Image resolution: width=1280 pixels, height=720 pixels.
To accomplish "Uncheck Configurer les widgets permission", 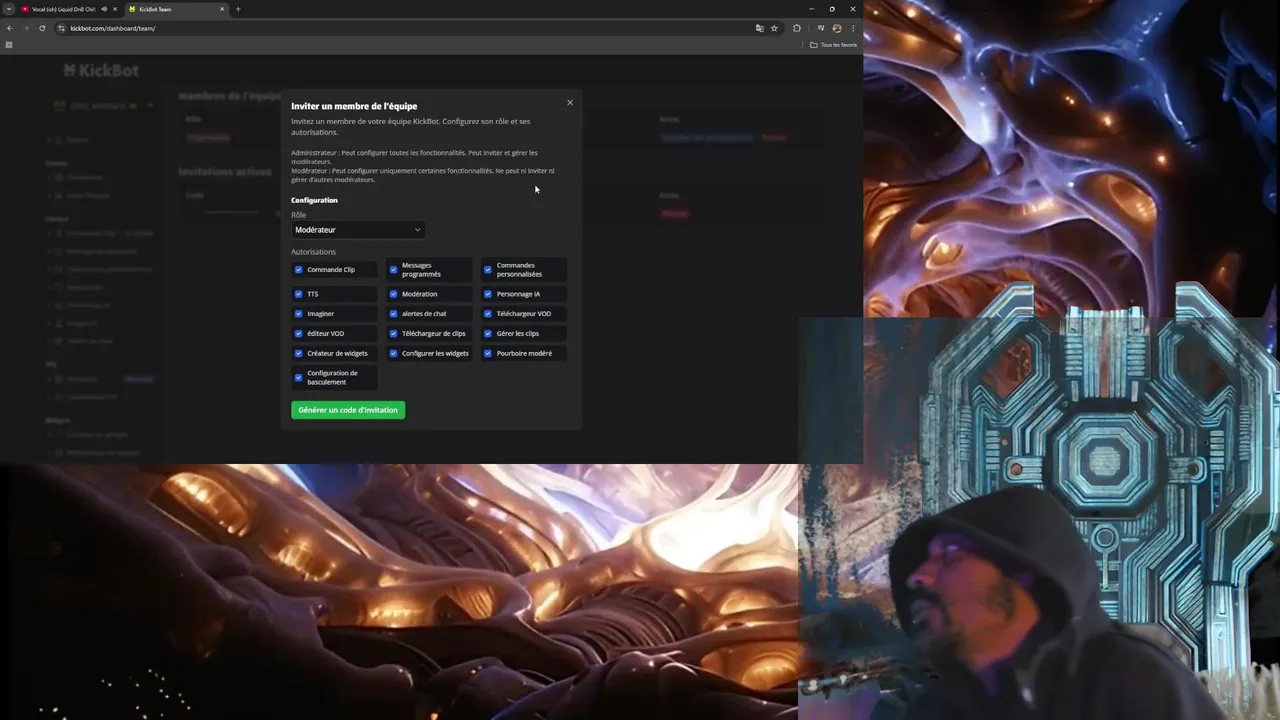I will pos(393,353).
